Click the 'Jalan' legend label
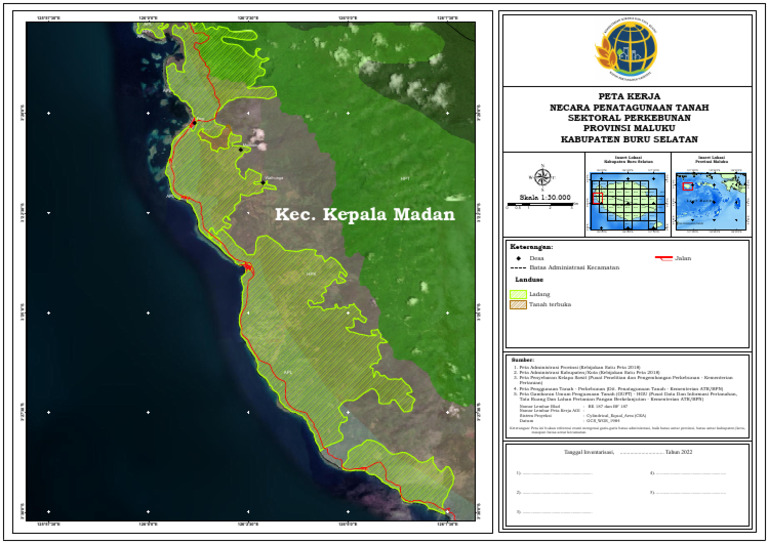 coord(683,258)
